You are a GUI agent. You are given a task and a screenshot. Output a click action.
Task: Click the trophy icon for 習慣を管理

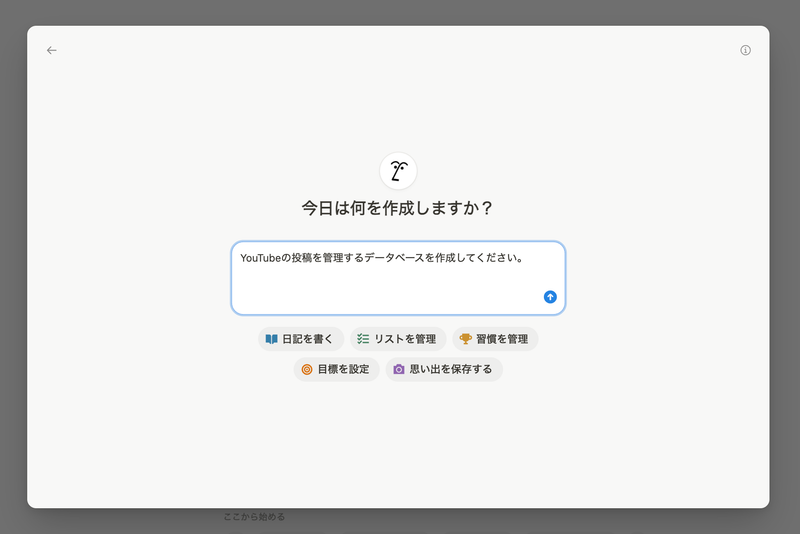pyautogui.click(x=465, y=339)
